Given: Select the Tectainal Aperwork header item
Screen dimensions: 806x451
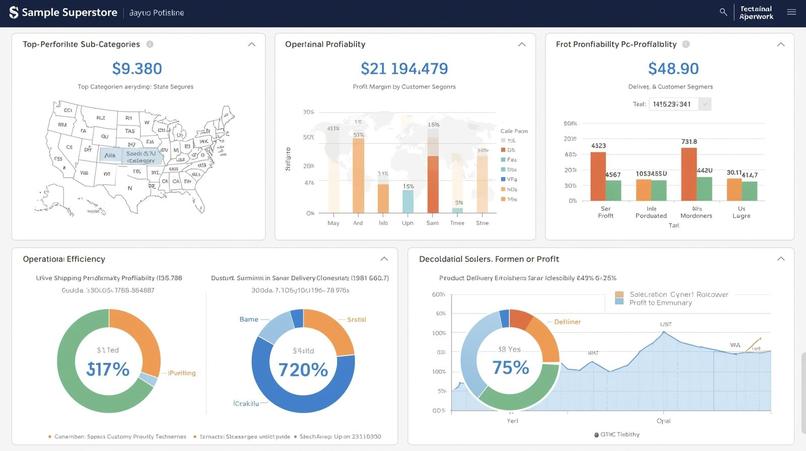Looking at the screenshot, I should 756,12.
